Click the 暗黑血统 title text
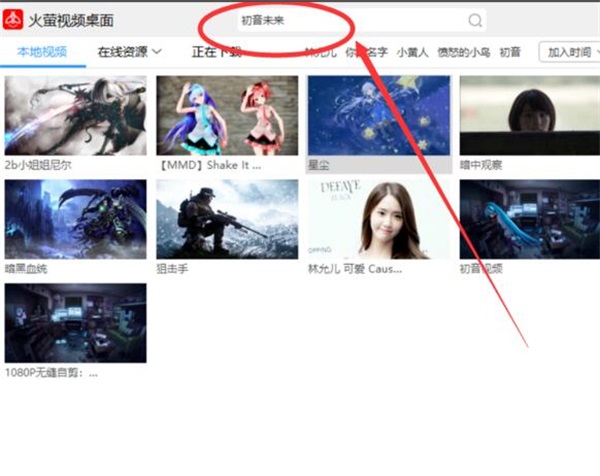Screen dimensions: 600x476 tap(26, 269)
